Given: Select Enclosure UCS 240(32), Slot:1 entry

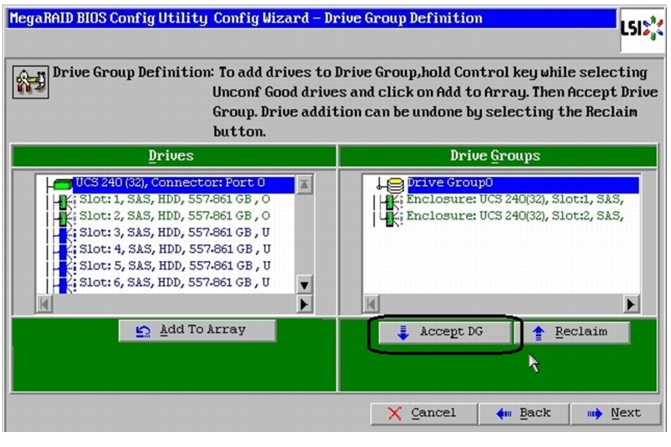Looking at the screenshot, I should point(515,199).
